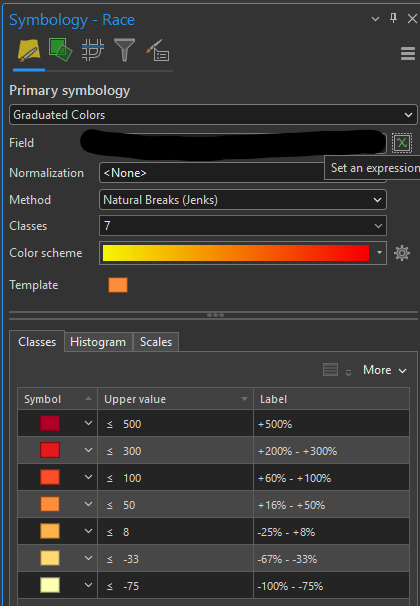The image size is (420, 606).
Task: Switch to the Scales tab
Action: coord(156,342)
